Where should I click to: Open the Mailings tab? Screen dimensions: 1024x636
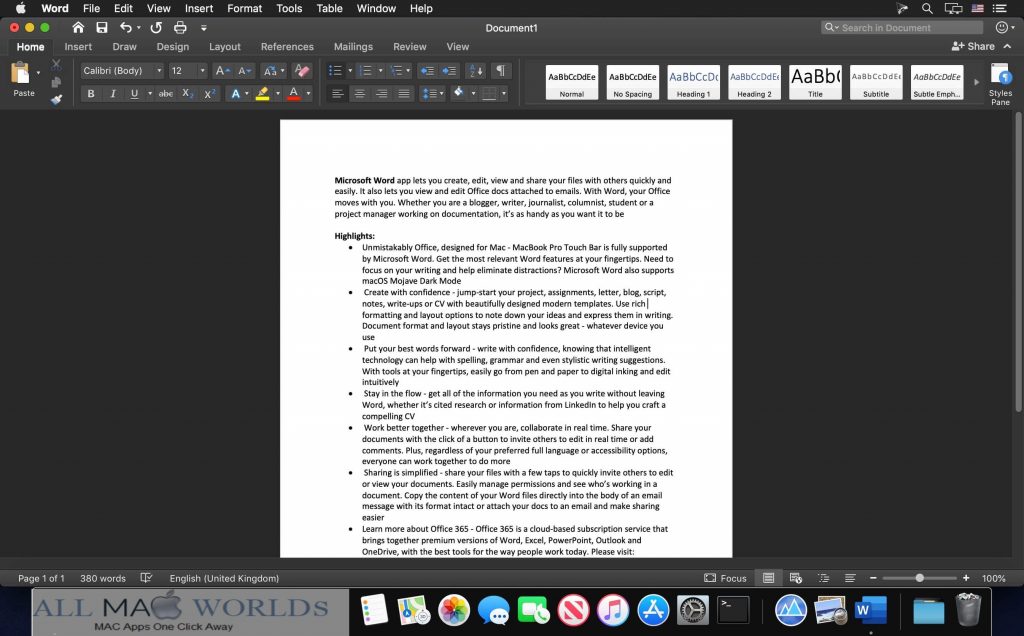pyautogui.click(x=353, y=46)
